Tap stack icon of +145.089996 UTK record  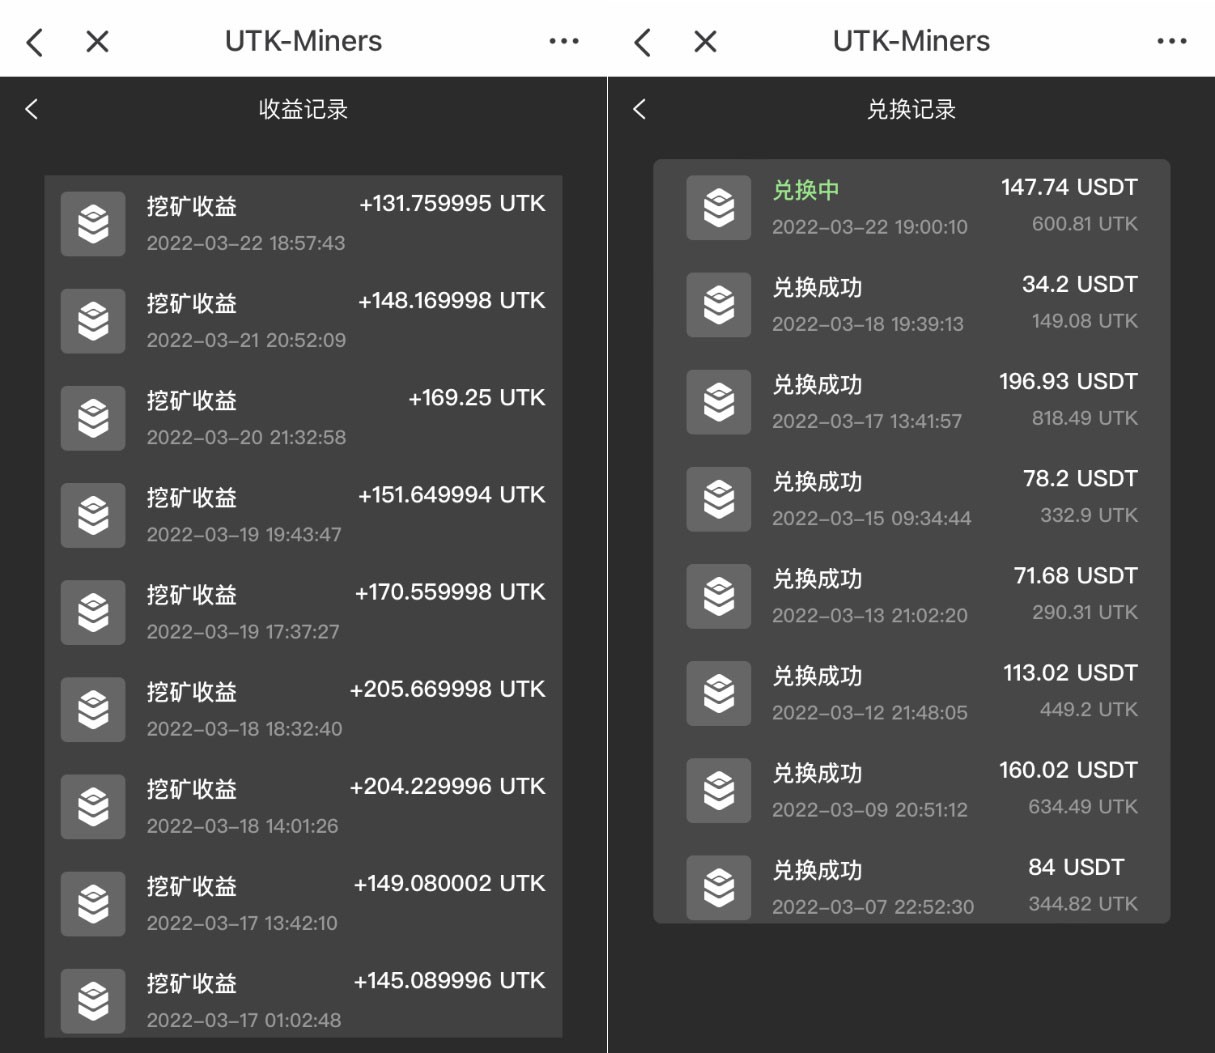coord(93,1001)
